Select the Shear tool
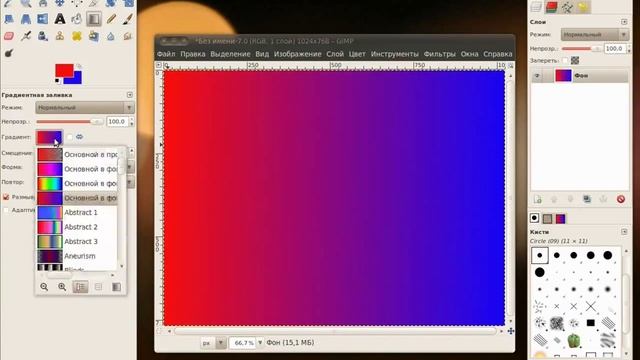Viewport: 640px width, 360px height. 9,19
